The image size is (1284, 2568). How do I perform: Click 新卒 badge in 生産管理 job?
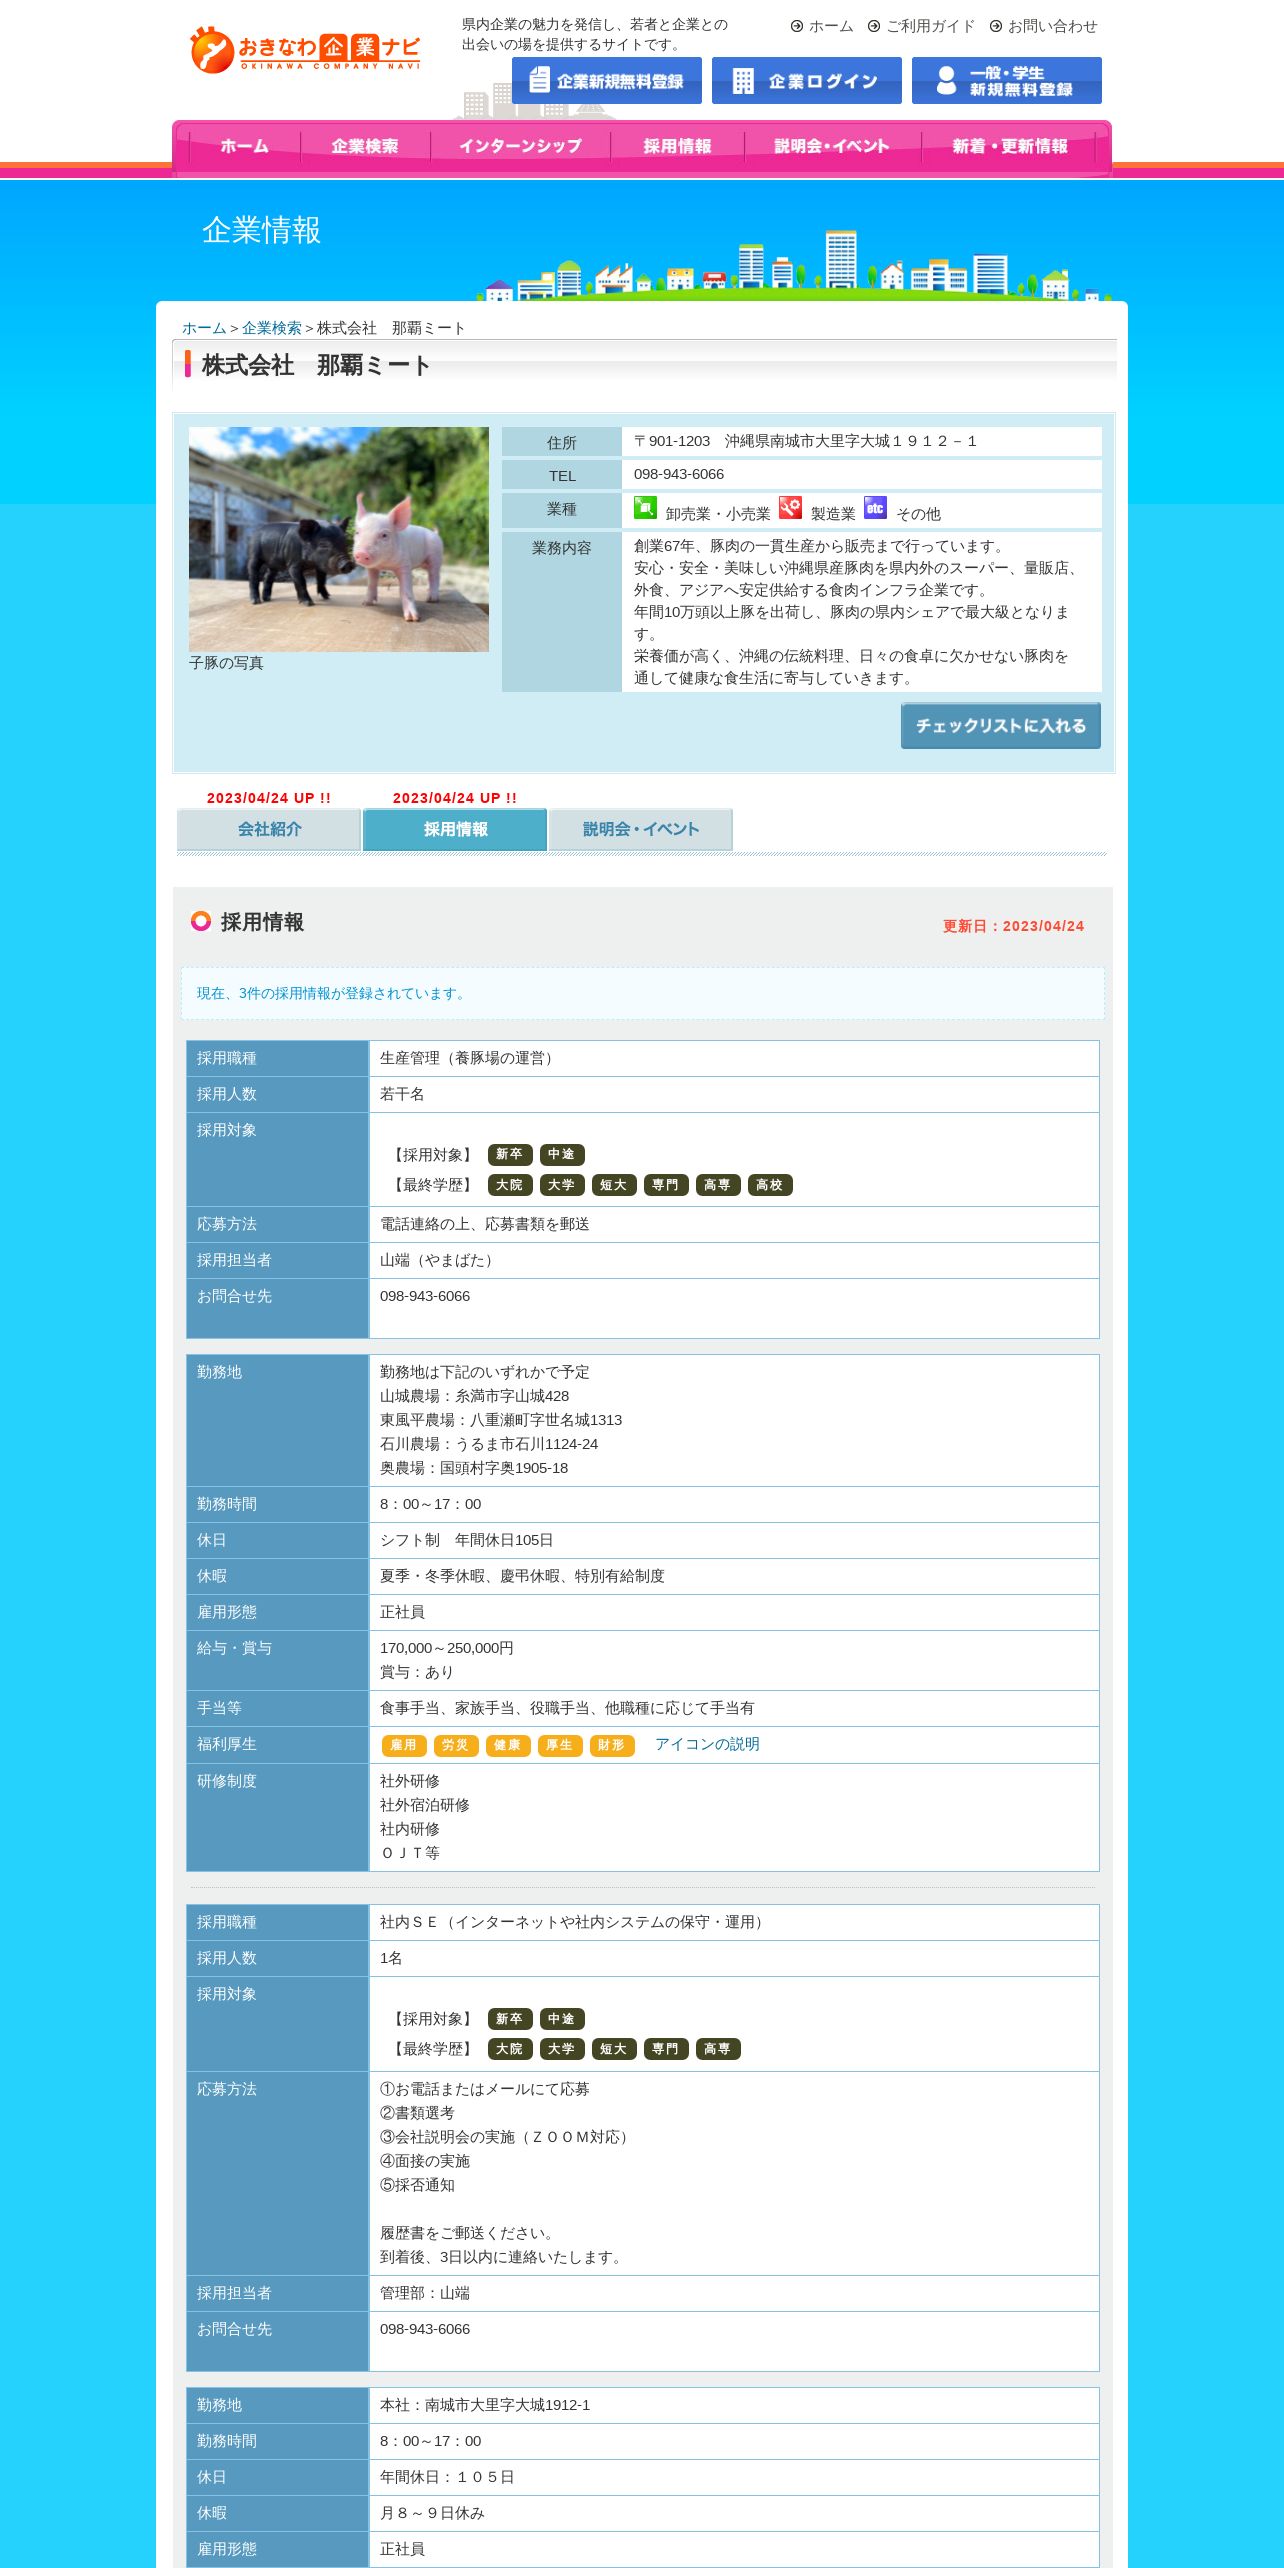(x=510, y=1154)
